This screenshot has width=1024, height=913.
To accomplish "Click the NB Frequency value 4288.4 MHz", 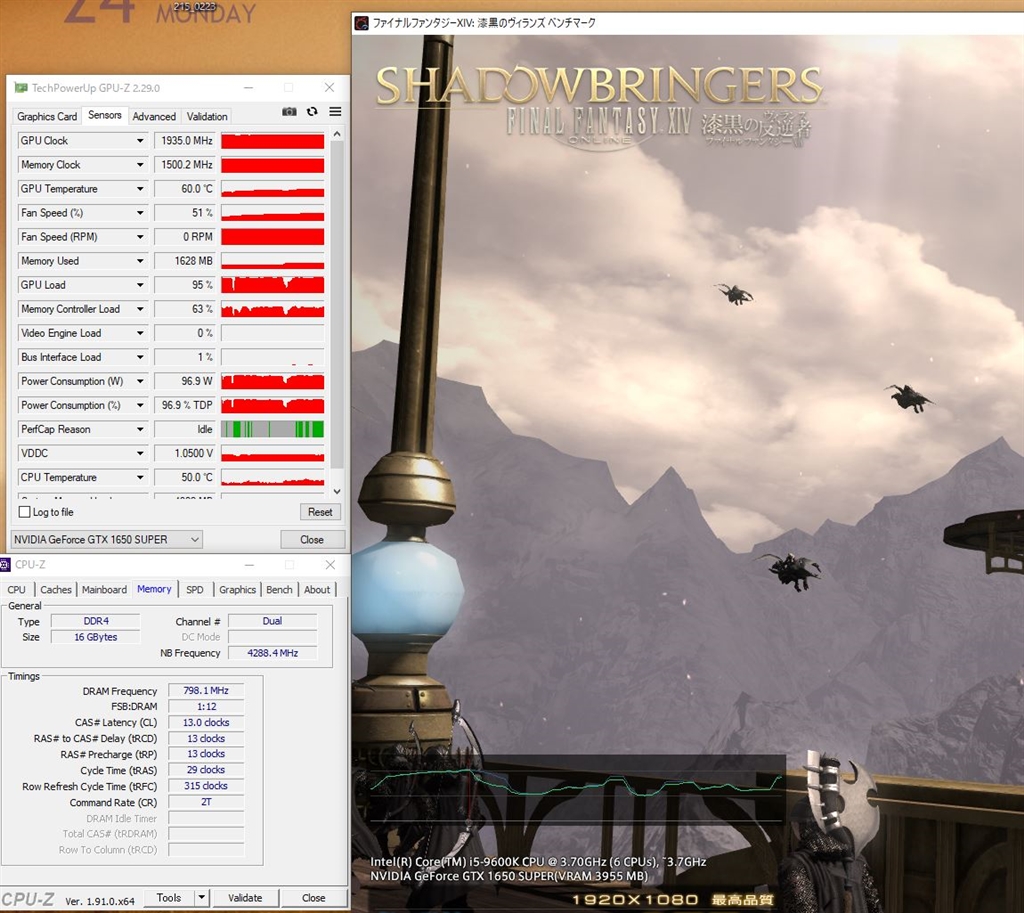I will click(x=272, y=652).
